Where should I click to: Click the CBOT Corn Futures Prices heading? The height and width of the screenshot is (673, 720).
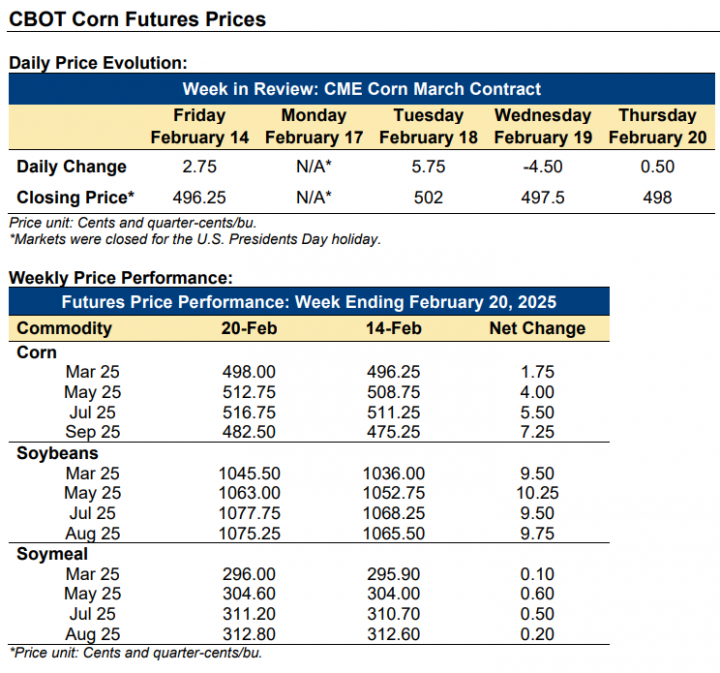tap(137, 19)
